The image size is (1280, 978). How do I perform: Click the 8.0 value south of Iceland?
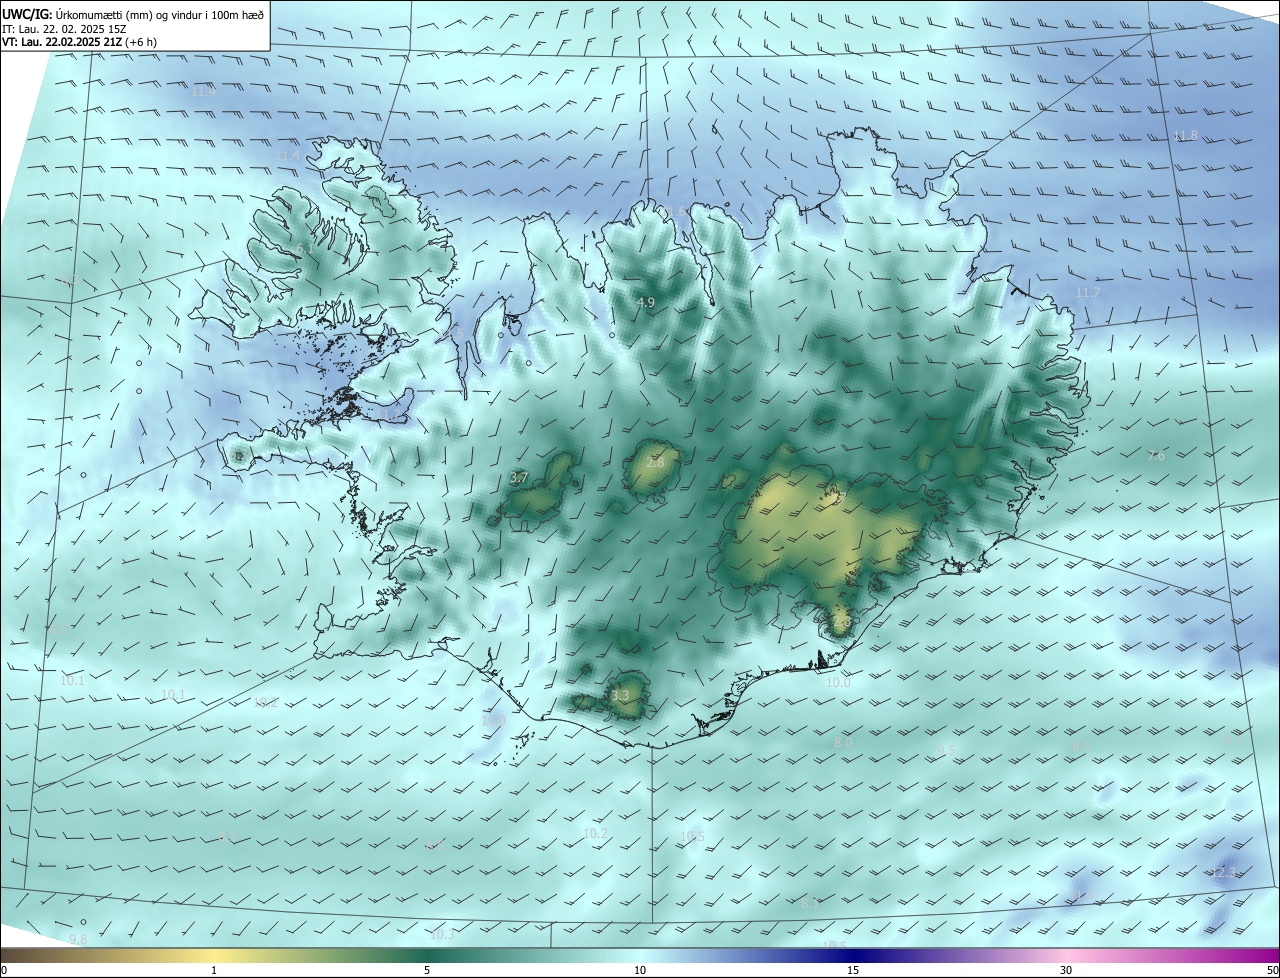click(843, 743)
